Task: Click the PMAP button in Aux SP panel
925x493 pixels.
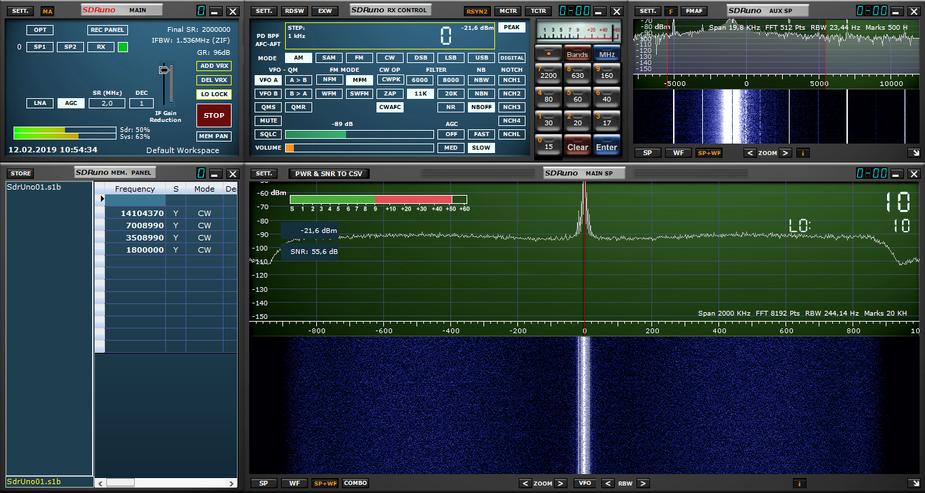Action: 694,11
